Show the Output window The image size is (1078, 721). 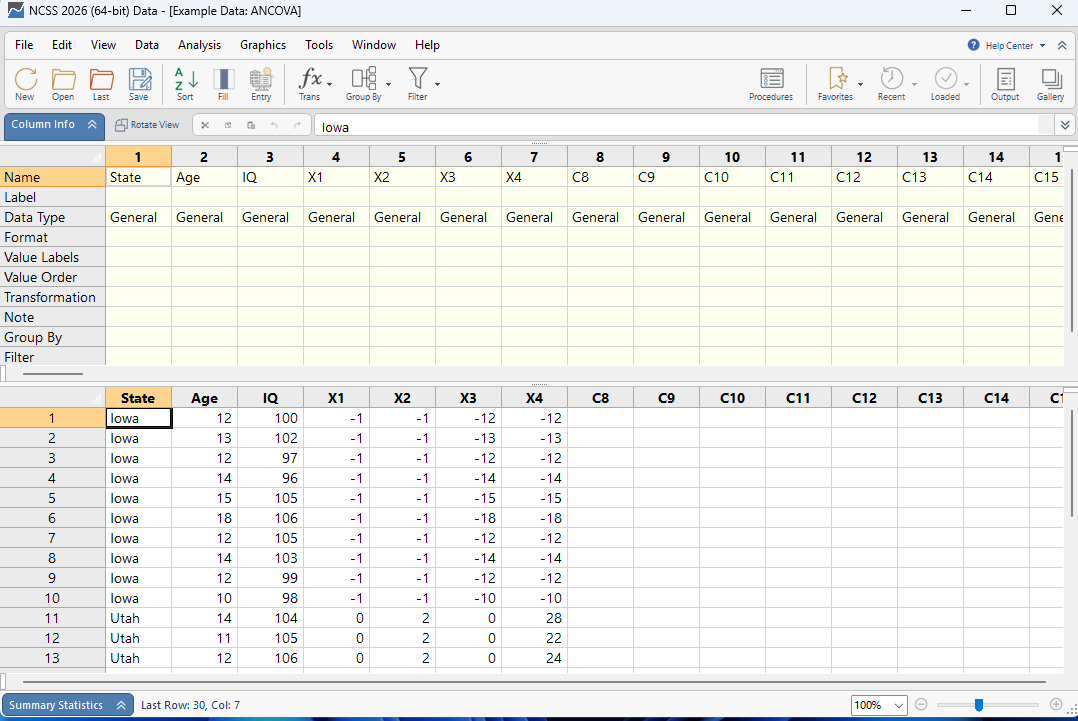pyautogui.click(x=1005, y=84)
